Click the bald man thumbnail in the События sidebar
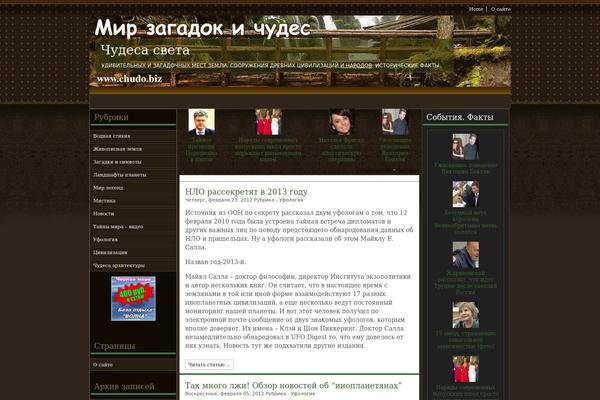600x400 pixels. coord(465,255)
